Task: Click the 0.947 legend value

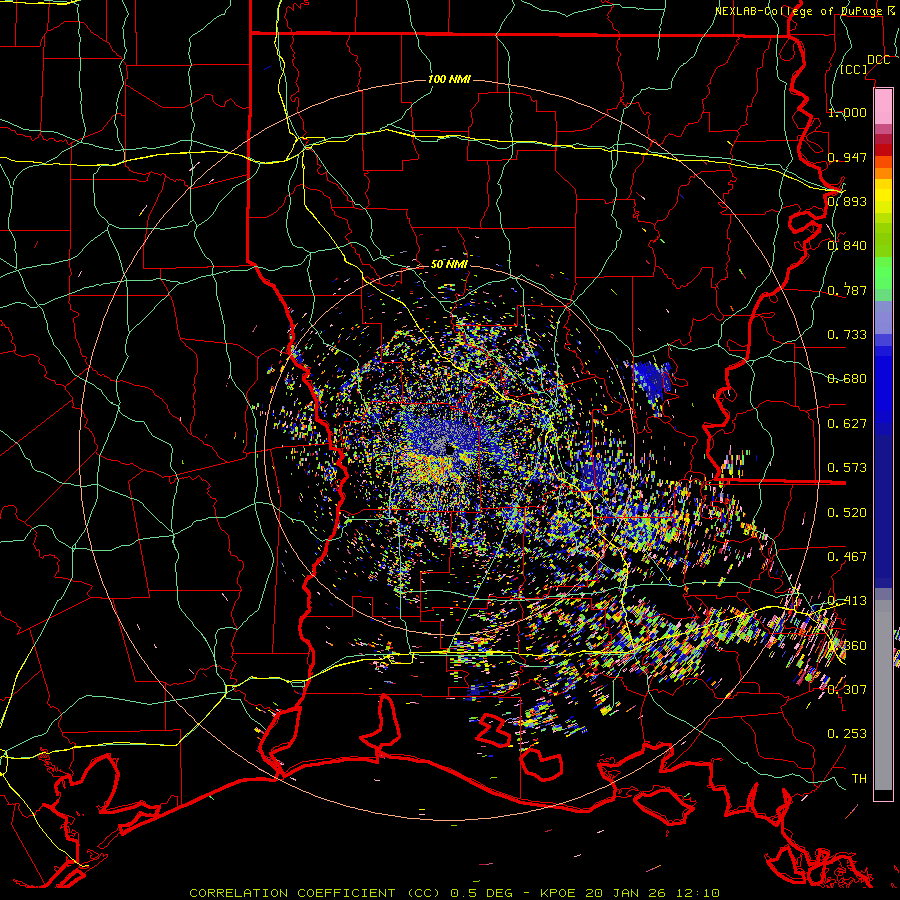Action: (x=847, y=157)
